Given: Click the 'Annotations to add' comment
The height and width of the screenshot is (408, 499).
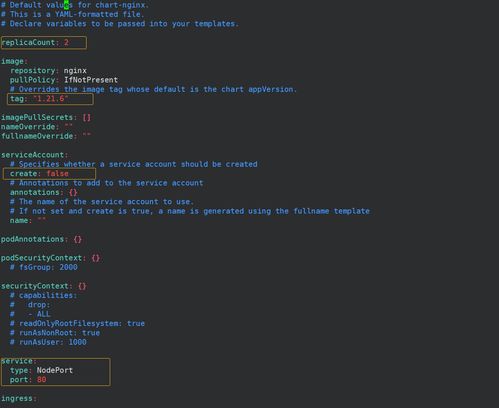Looking at the screenshot, I should tap(106, 183).
